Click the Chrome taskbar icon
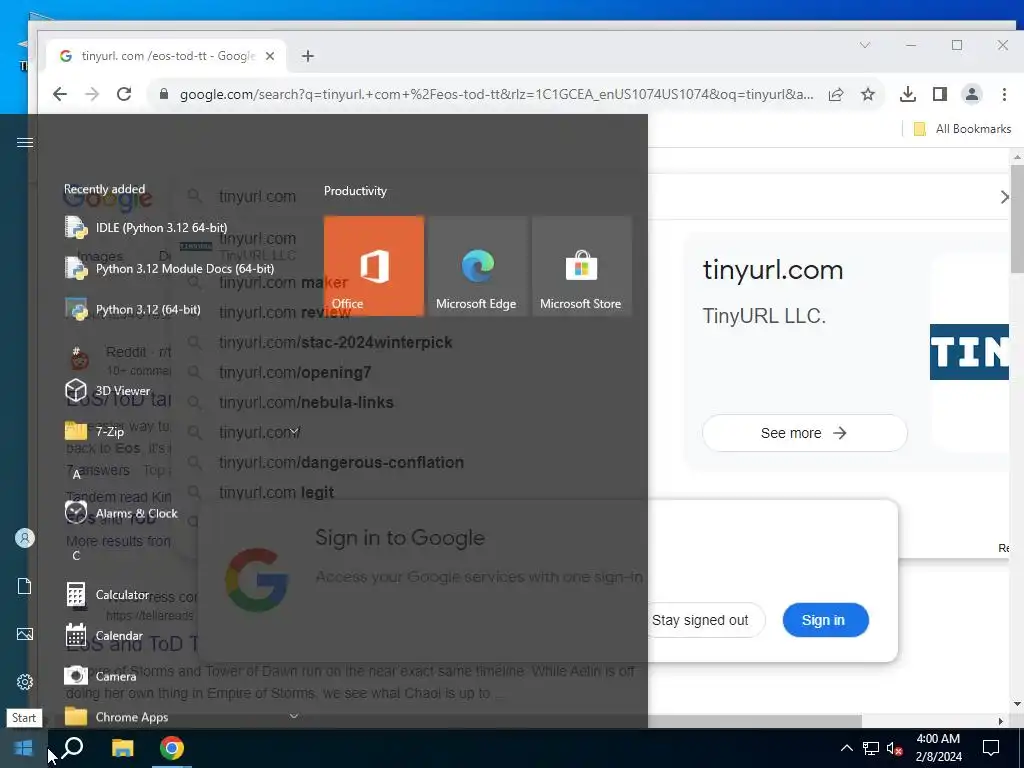Image resolution: width=1024 pixels, height=768 pixels. [x=172, y=748]
